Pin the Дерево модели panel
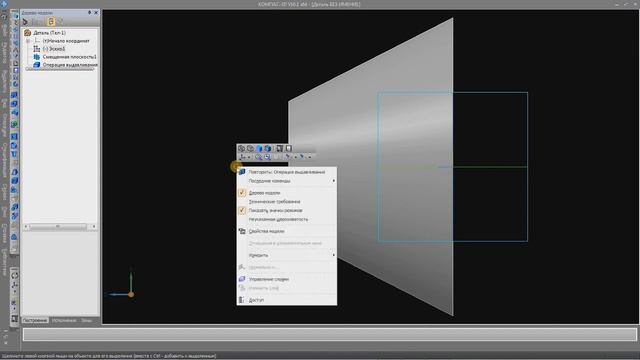 pos(89,13)
